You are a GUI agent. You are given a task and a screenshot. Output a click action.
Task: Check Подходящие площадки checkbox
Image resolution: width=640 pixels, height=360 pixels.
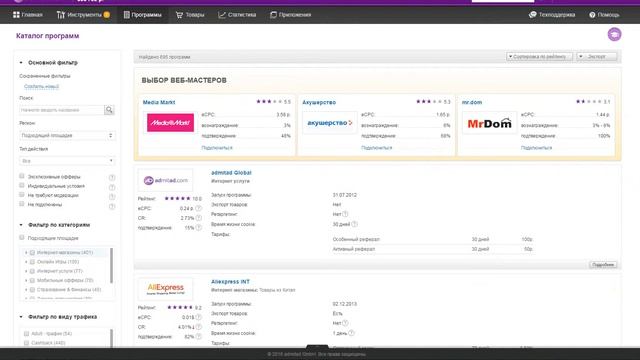click(x=22, y=238)
